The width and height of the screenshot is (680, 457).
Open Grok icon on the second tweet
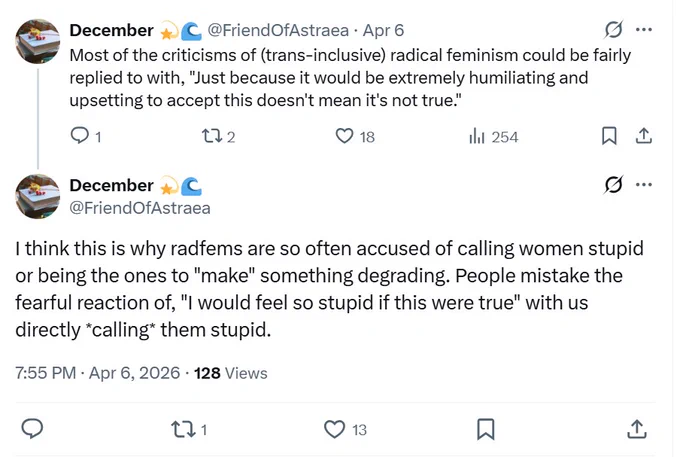point(613,185)
